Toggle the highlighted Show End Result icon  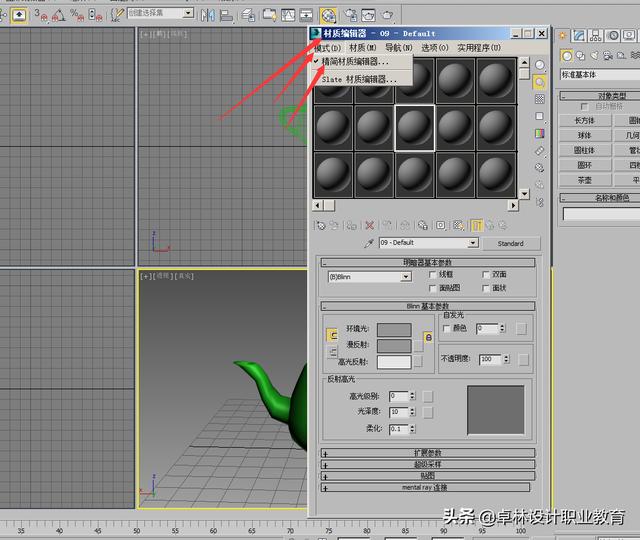click(476, 225)
